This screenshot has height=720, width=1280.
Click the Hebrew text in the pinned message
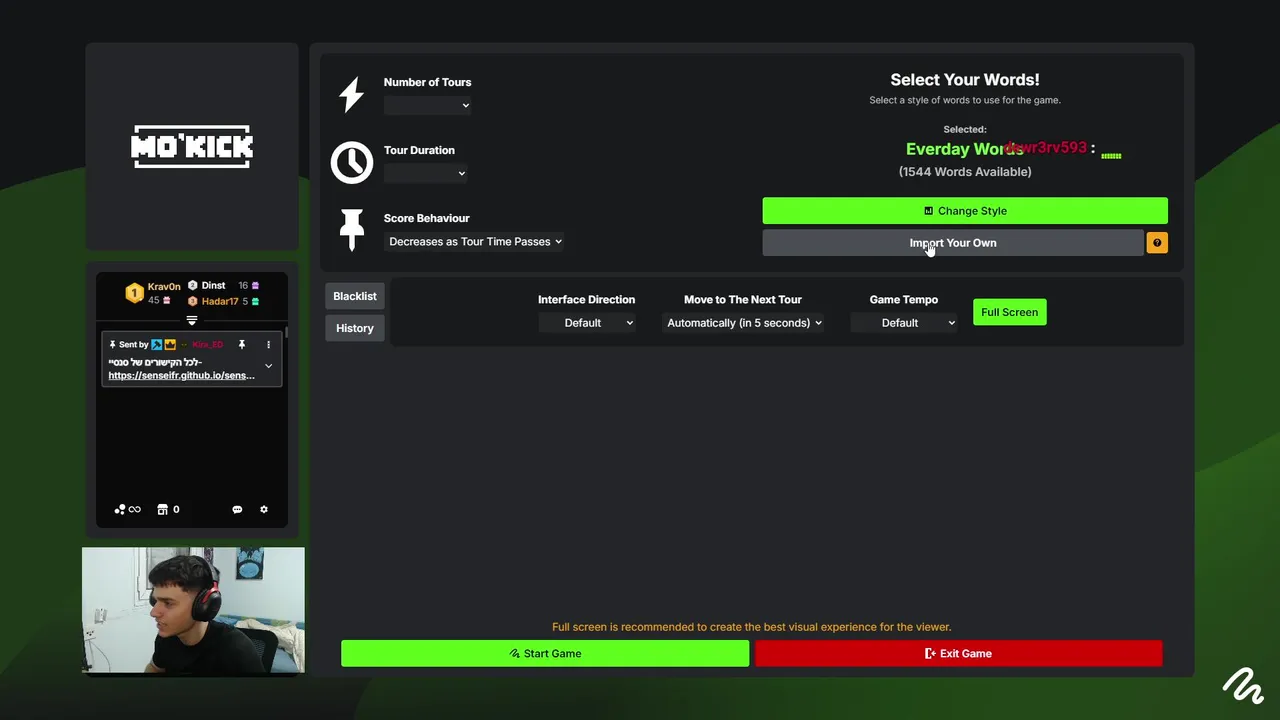(155, 362)
